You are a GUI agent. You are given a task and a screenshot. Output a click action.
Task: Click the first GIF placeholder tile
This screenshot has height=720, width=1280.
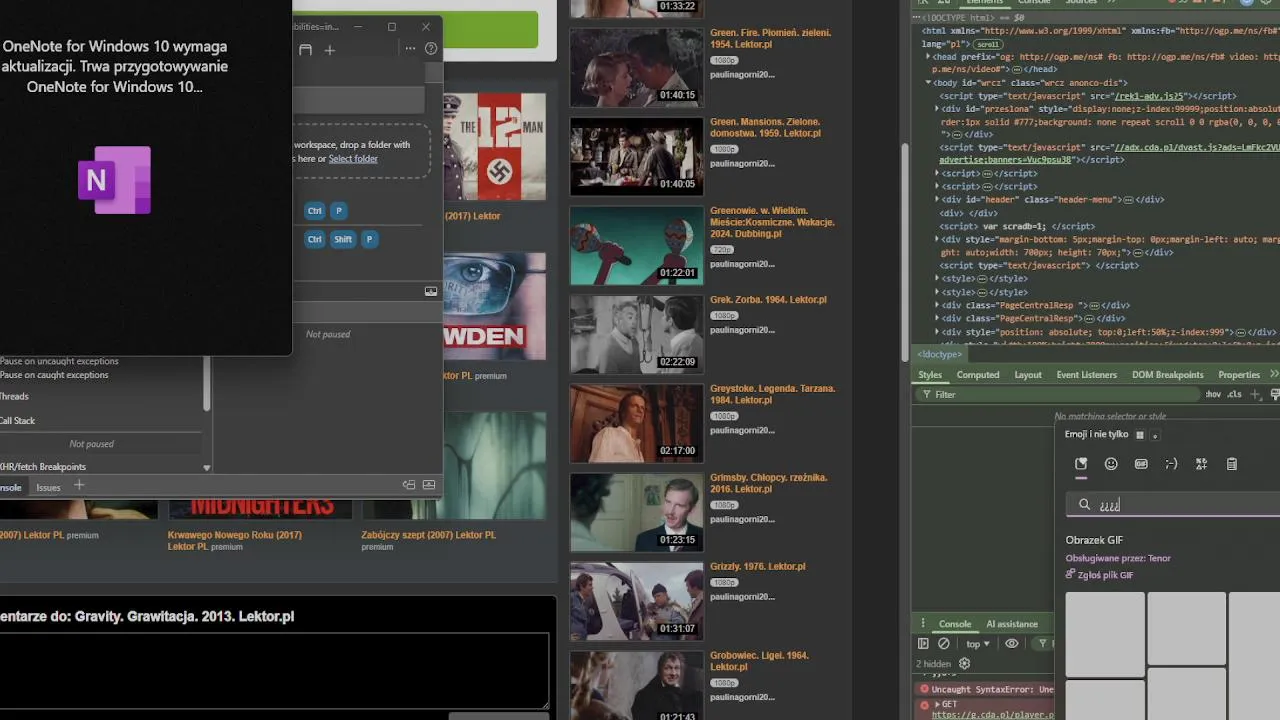pyautogui.click(x=1105, y=634)
